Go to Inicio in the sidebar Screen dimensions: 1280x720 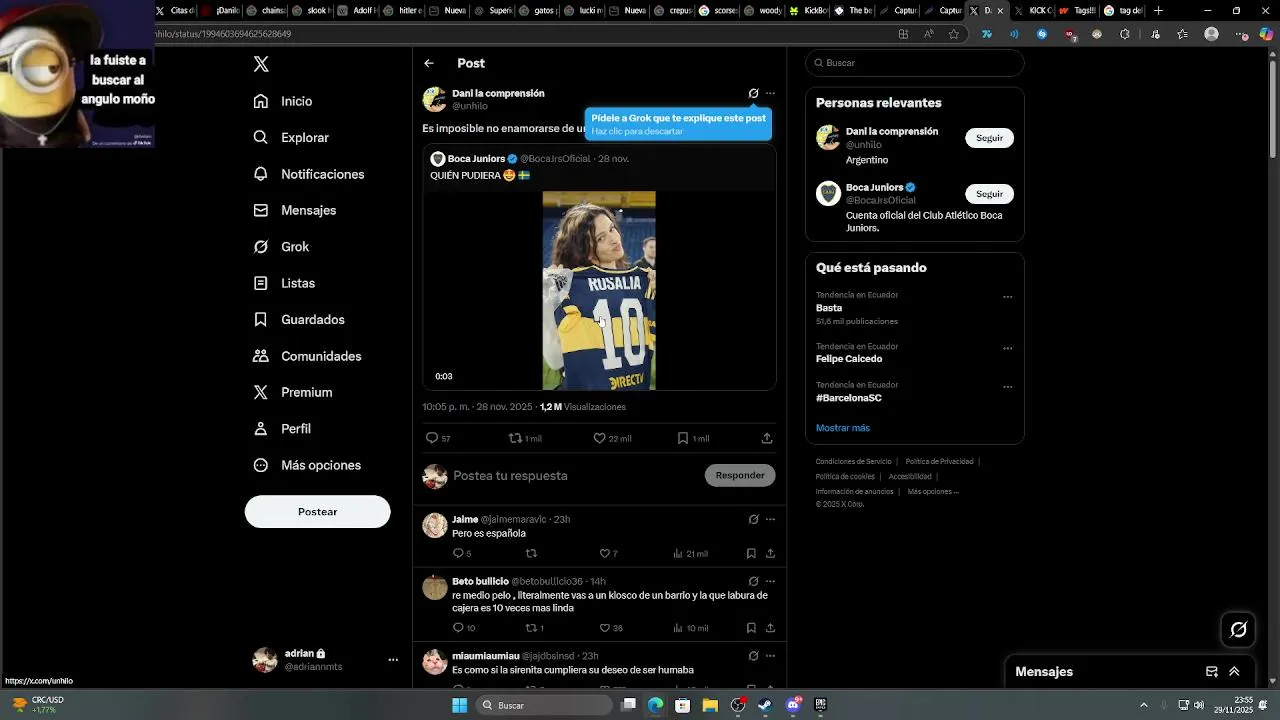tap(283, 101)
